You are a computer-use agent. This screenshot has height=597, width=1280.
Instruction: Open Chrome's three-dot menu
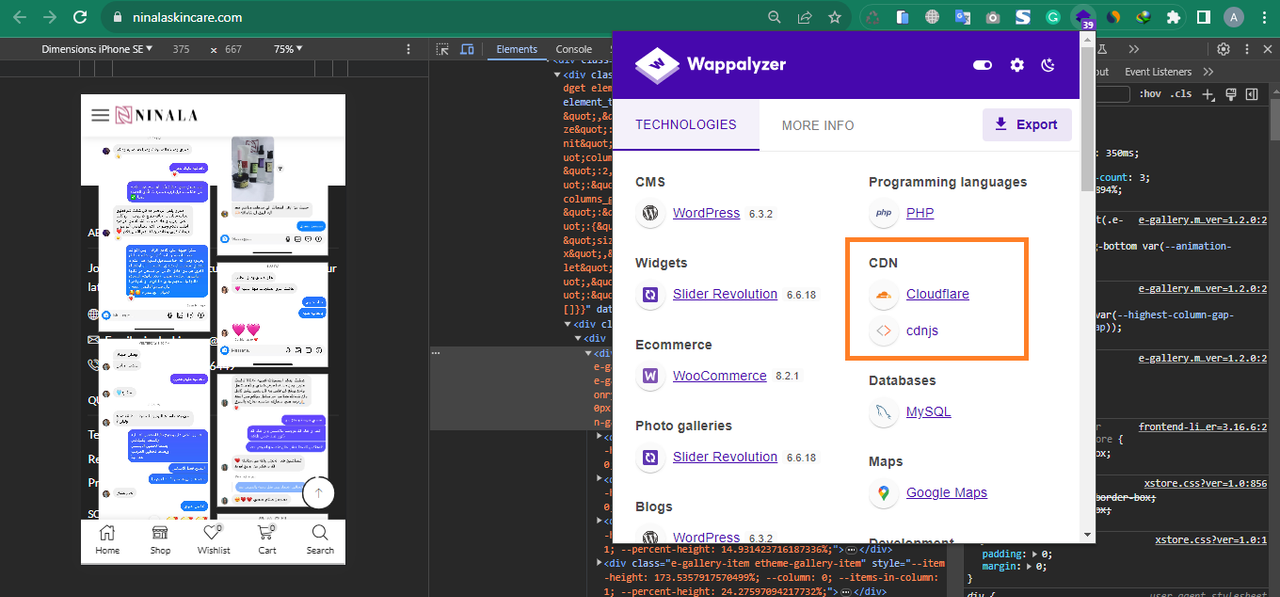click(x=1262, y=17)
